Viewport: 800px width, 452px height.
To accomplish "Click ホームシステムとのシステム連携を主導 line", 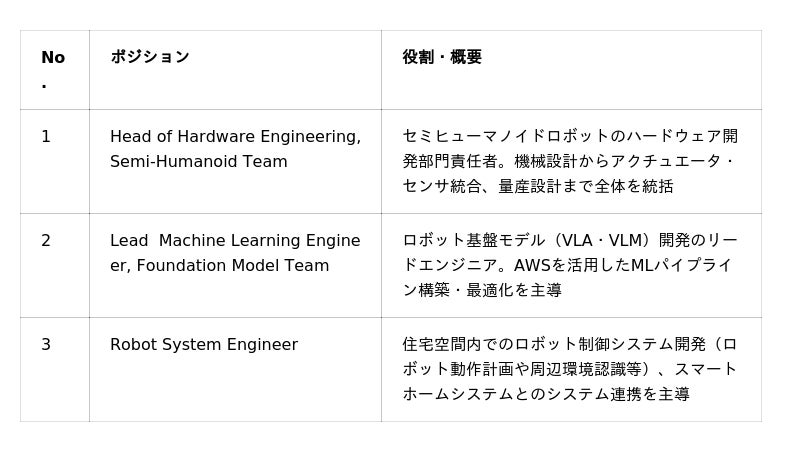I will (x=546, y=394).
